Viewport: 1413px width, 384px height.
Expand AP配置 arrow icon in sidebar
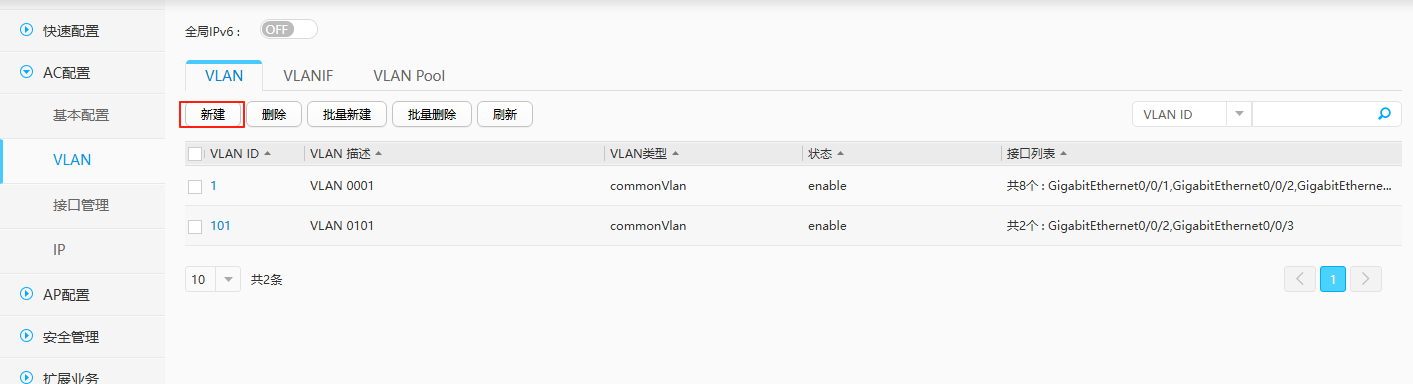point(27,294)
